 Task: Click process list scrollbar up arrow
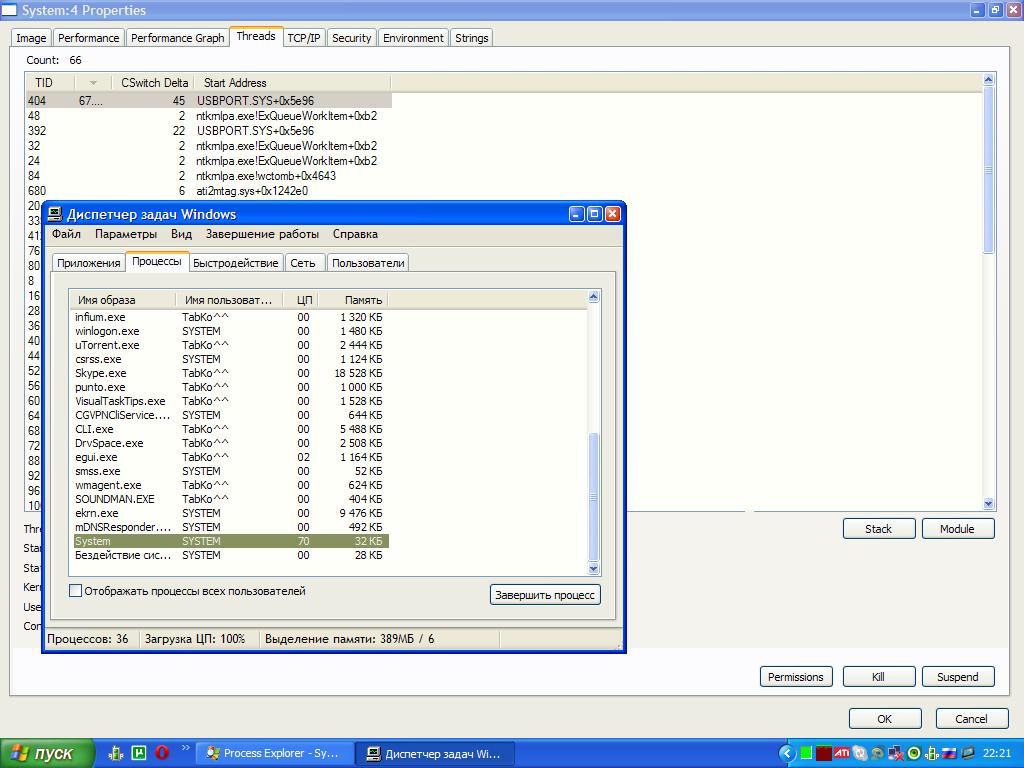594,297
